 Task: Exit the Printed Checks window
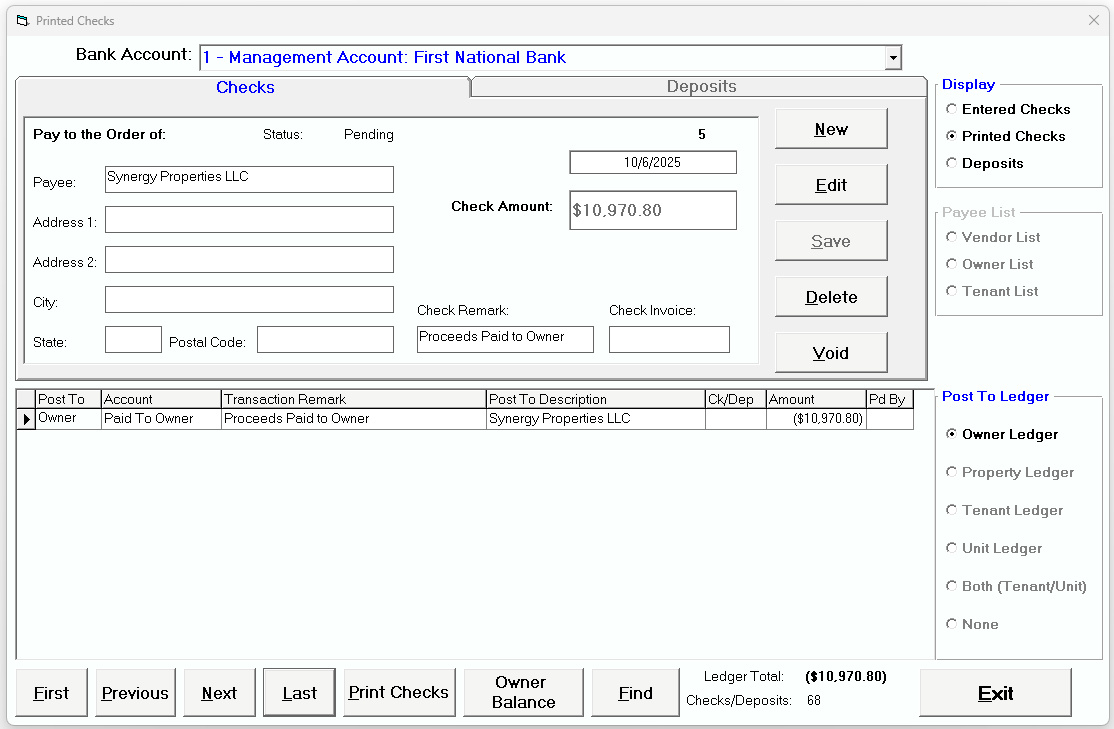click(x=996, y=692)
